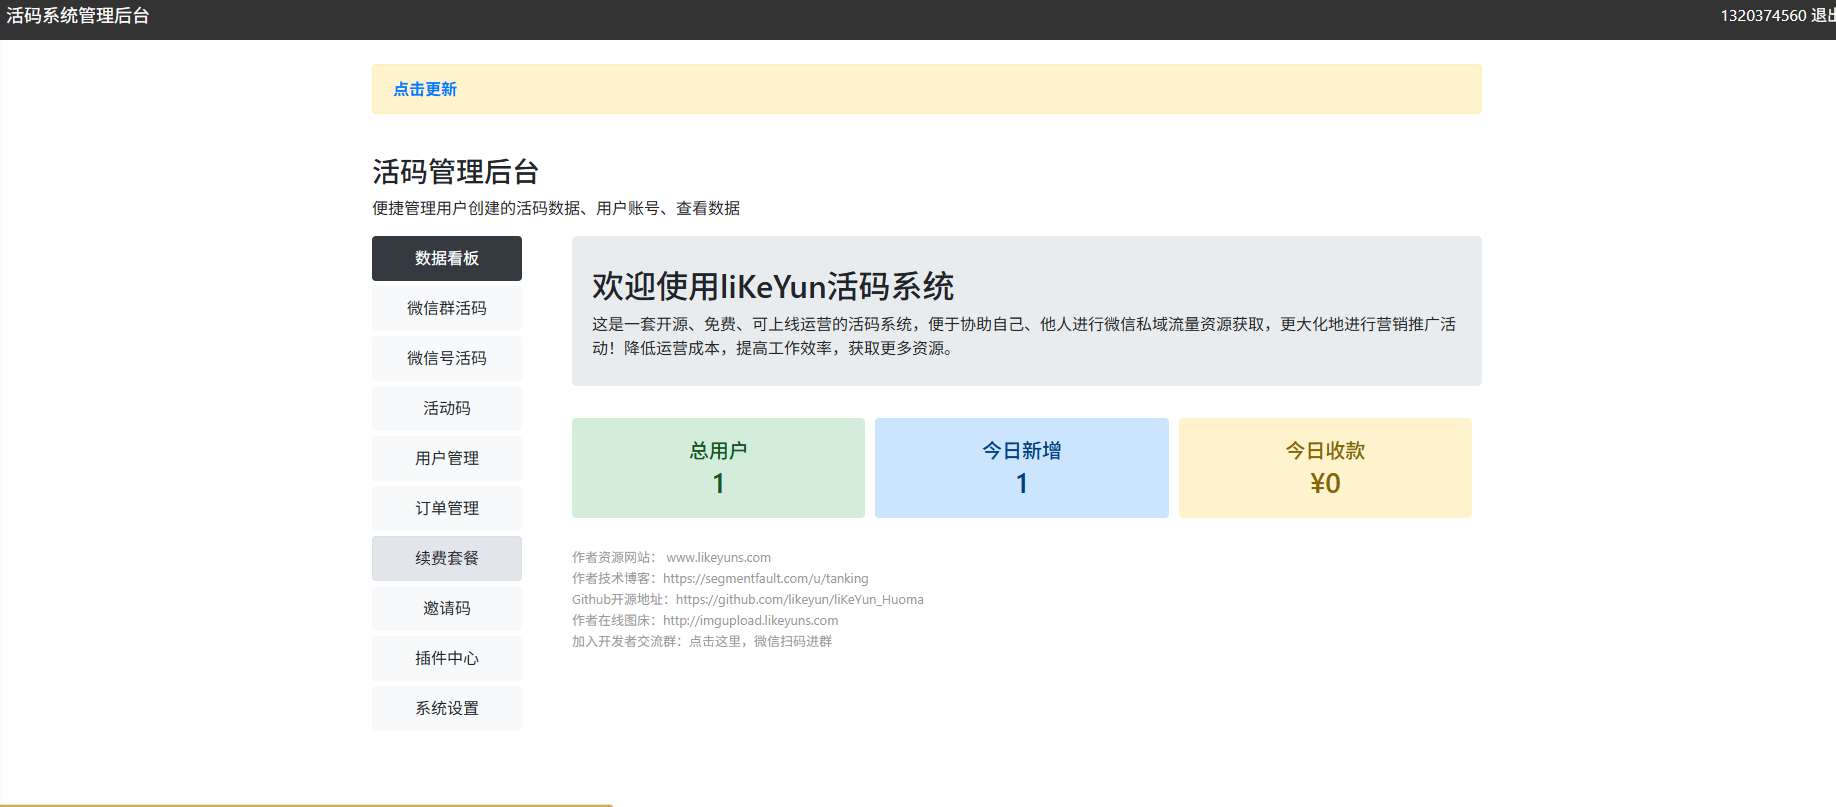
Task: Open the 邀请码 section
Action: point(446,608)
